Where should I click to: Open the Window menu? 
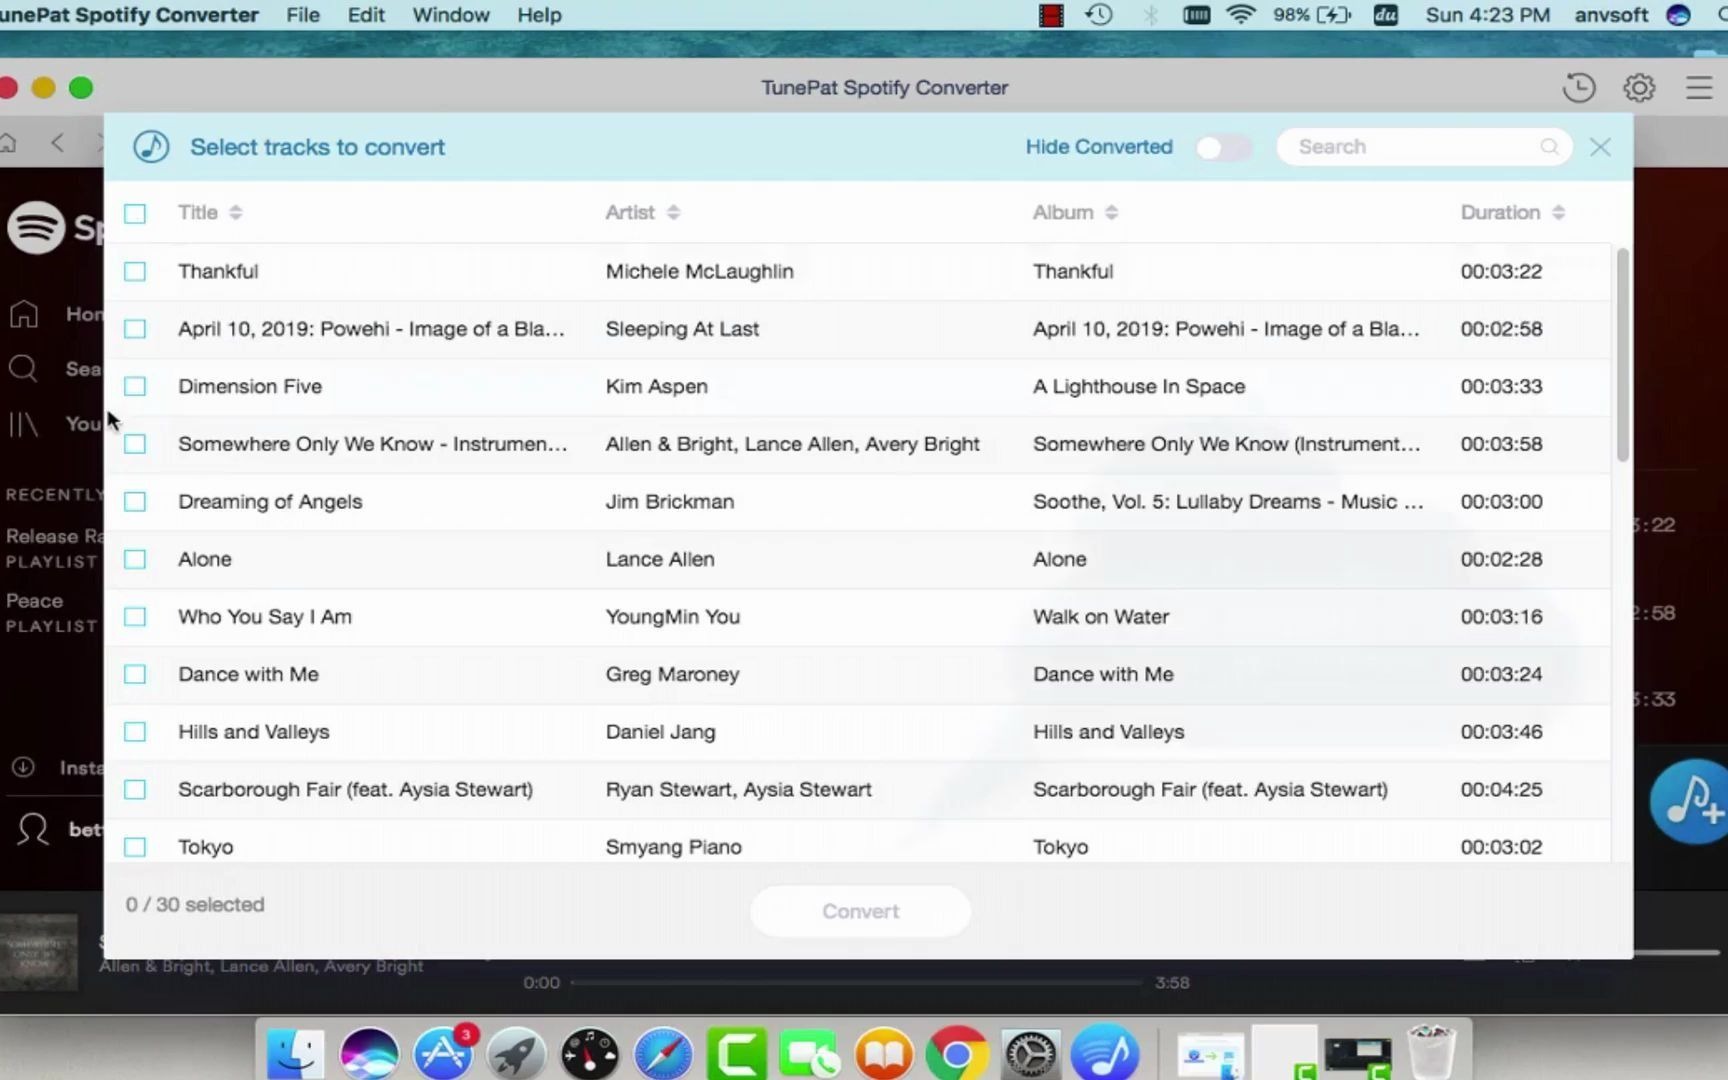450,15
